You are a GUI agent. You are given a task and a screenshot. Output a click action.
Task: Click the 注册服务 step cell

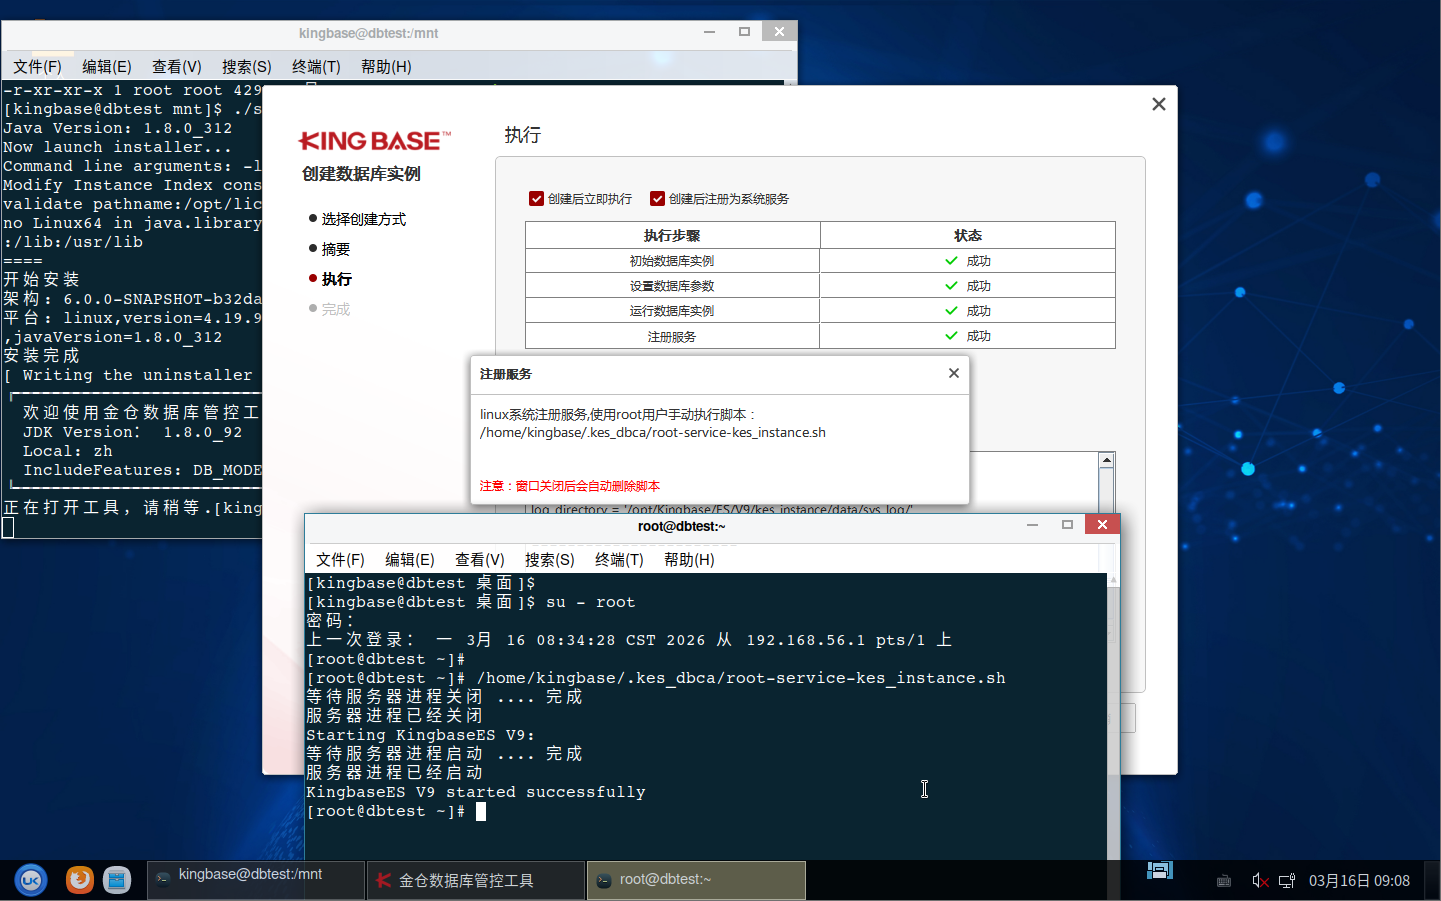pos(672,337)
